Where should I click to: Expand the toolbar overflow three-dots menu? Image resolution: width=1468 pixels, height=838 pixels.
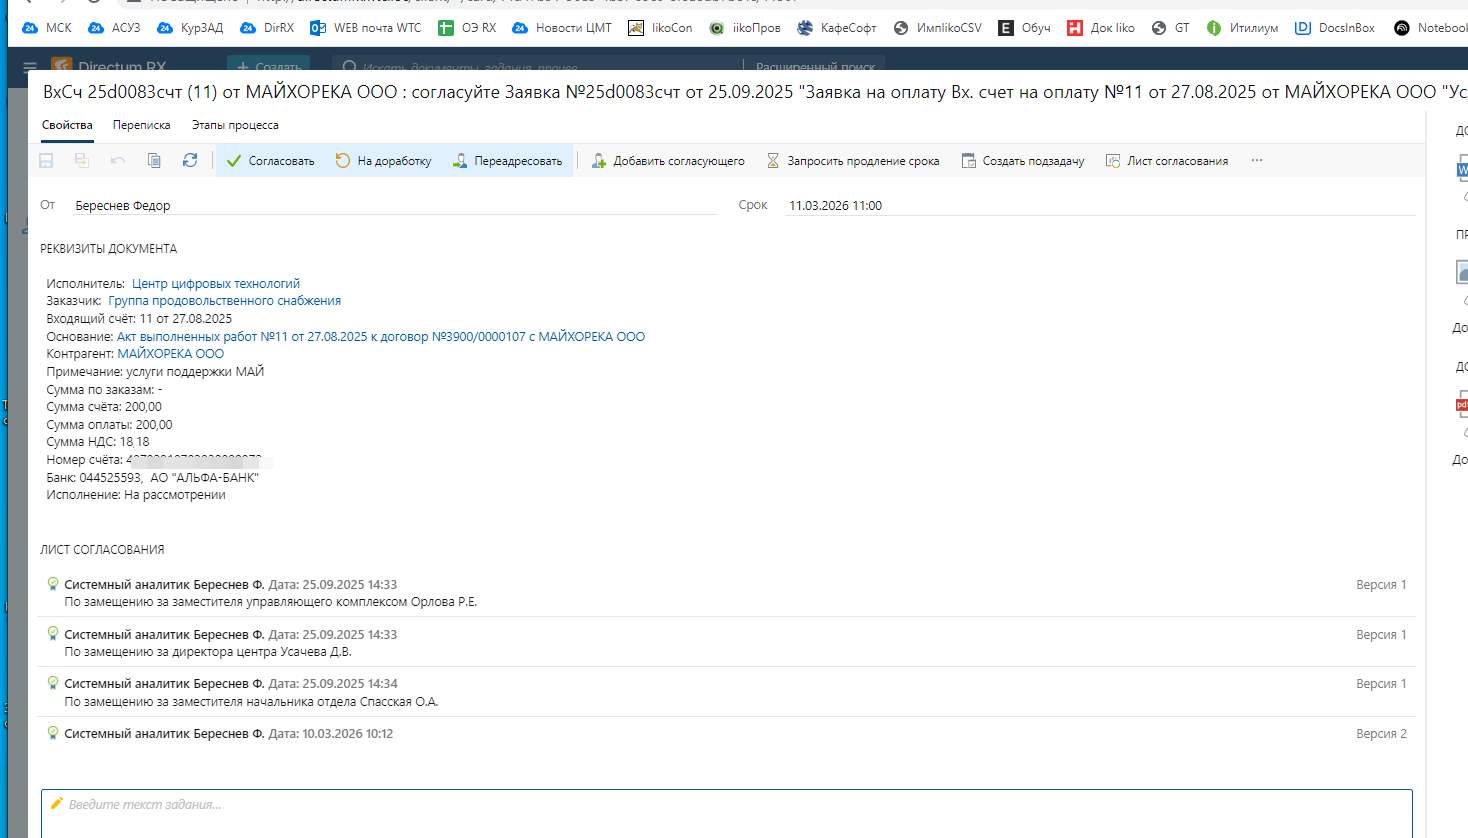tap(1257, 161)
